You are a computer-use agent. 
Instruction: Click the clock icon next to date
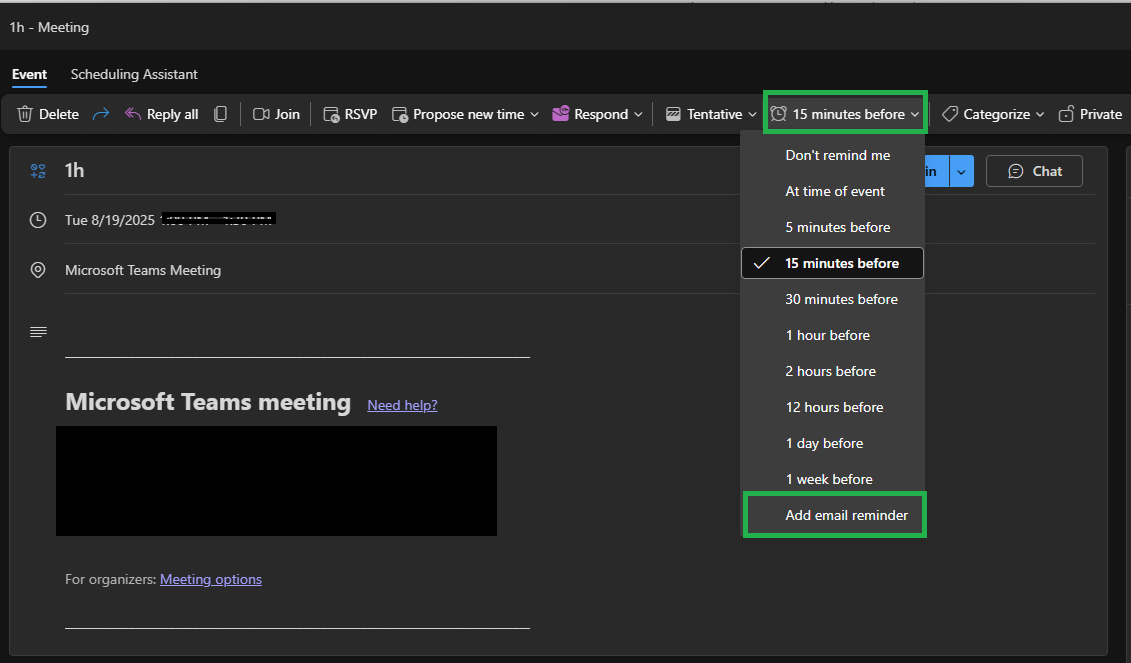click(38, 220)
